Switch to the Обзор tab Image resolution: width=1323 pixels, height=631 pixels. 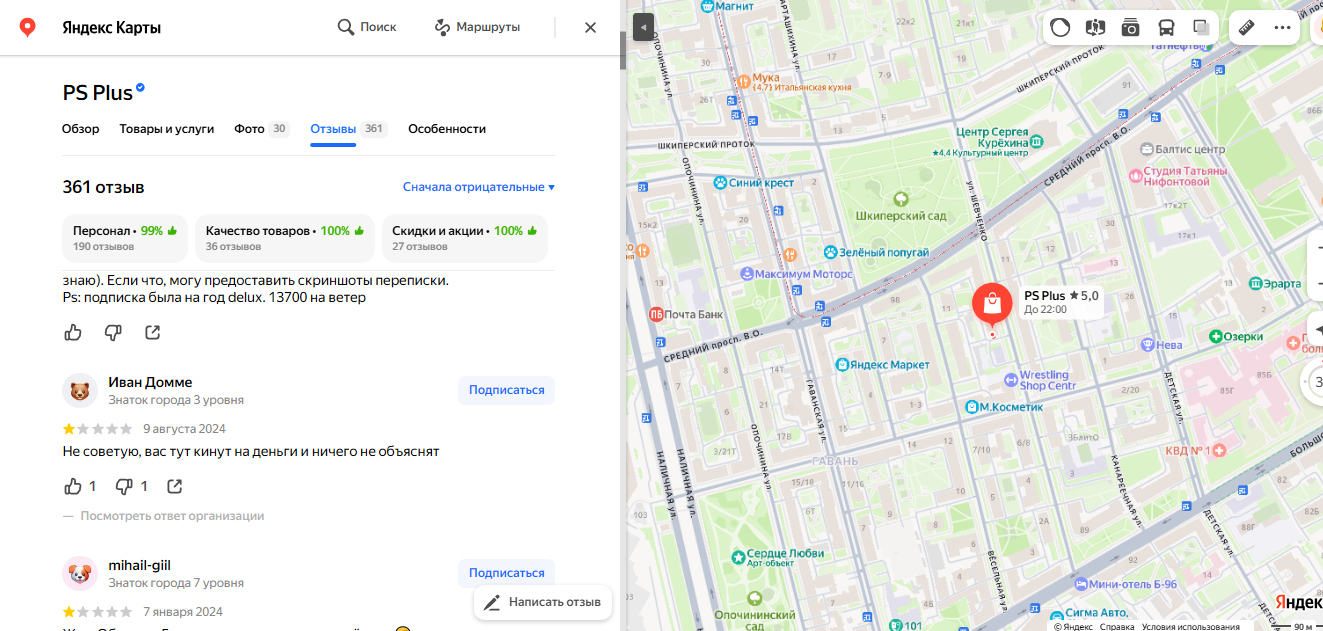[81, 129]
